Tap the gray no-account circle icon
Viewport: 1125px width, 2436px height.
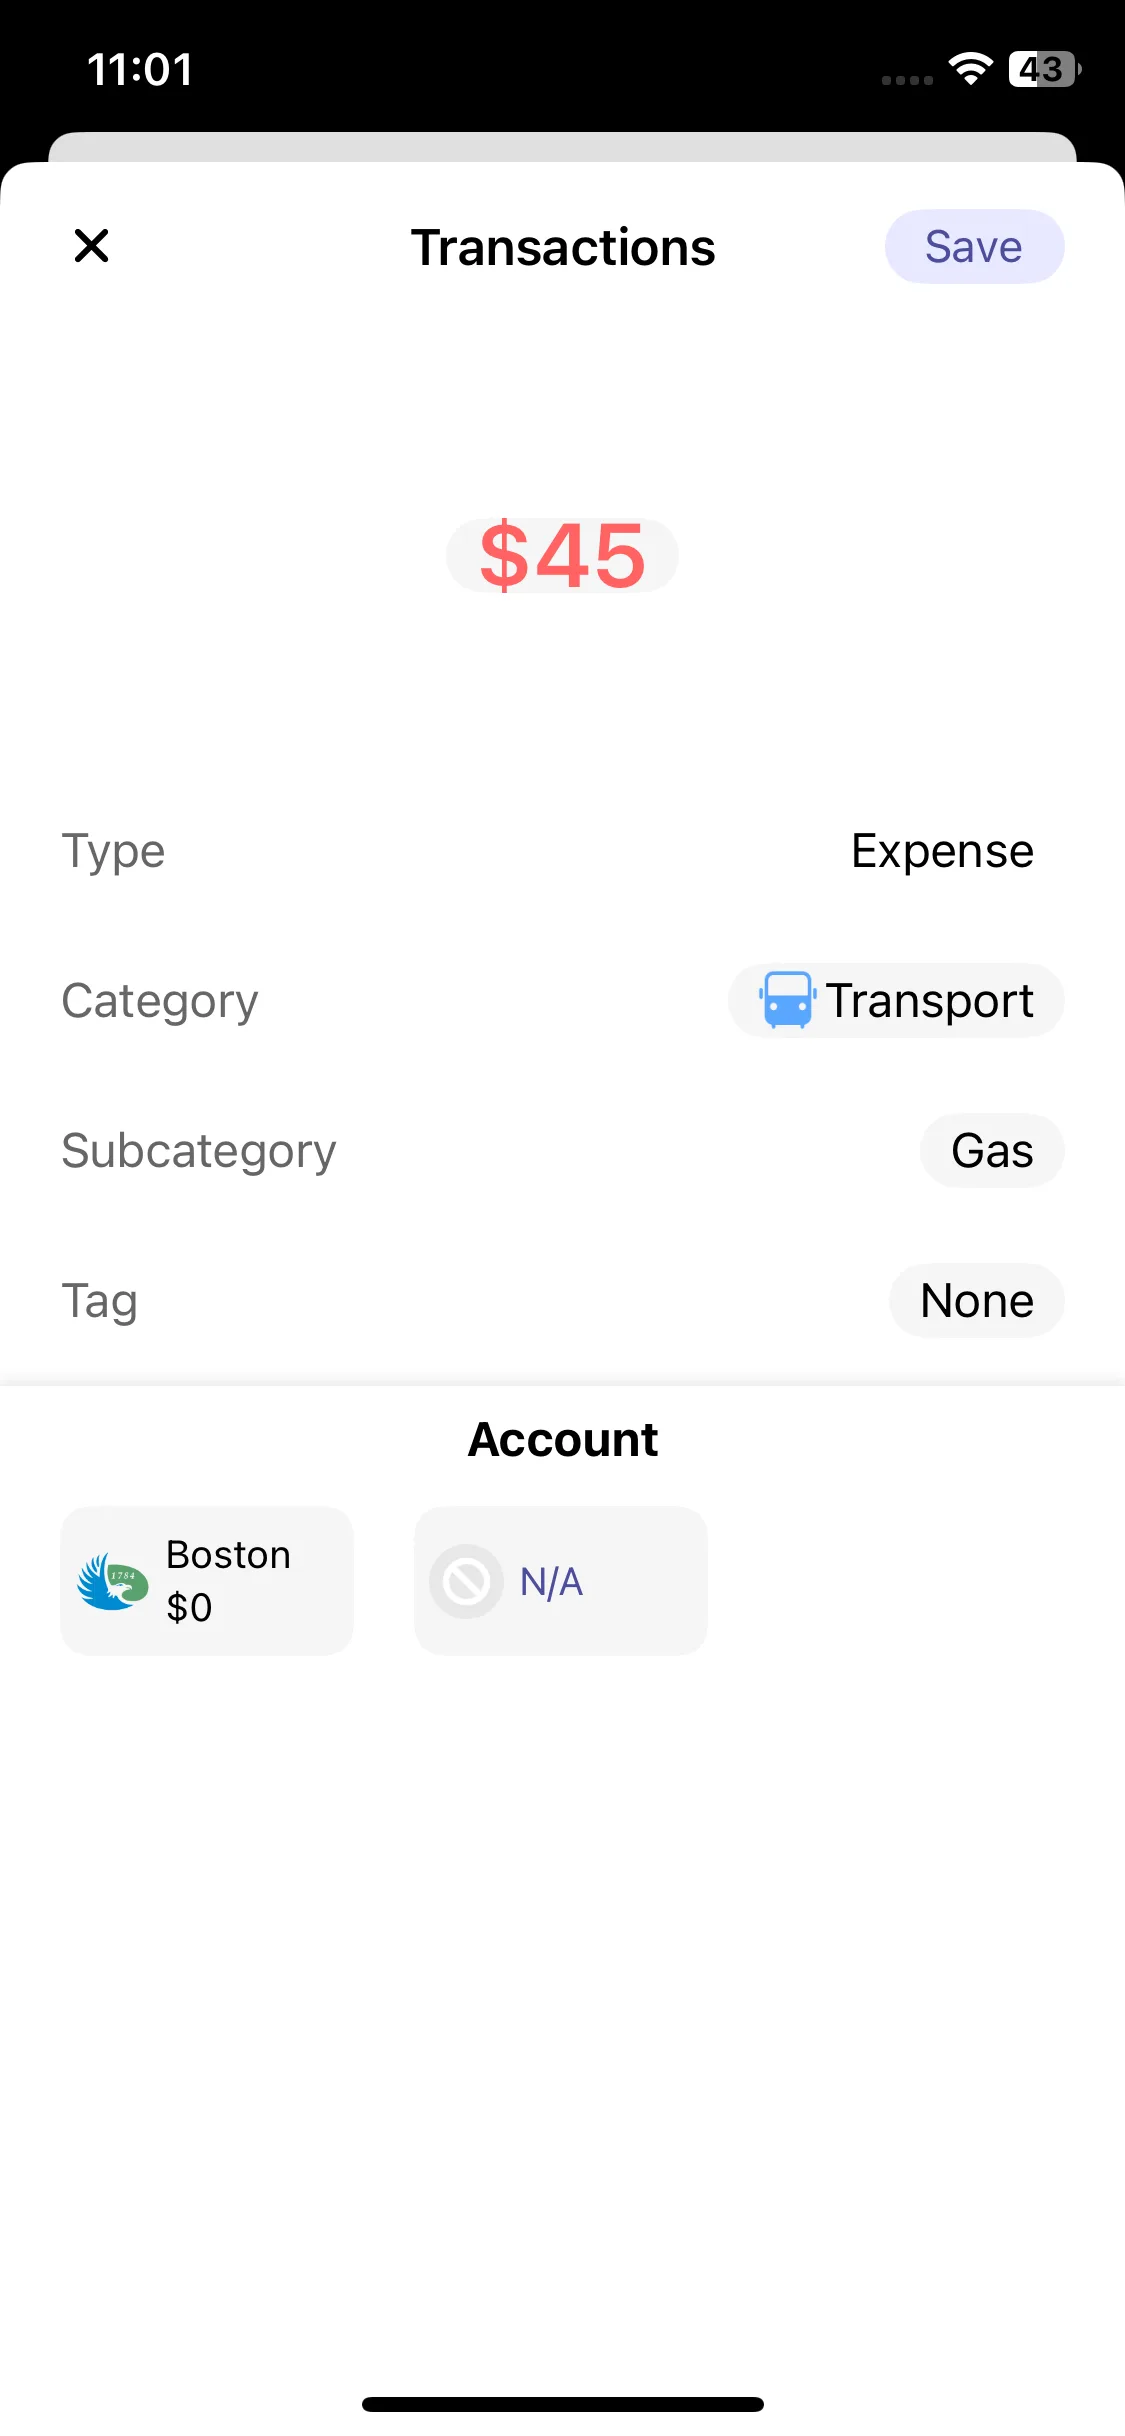(466, 1582)
